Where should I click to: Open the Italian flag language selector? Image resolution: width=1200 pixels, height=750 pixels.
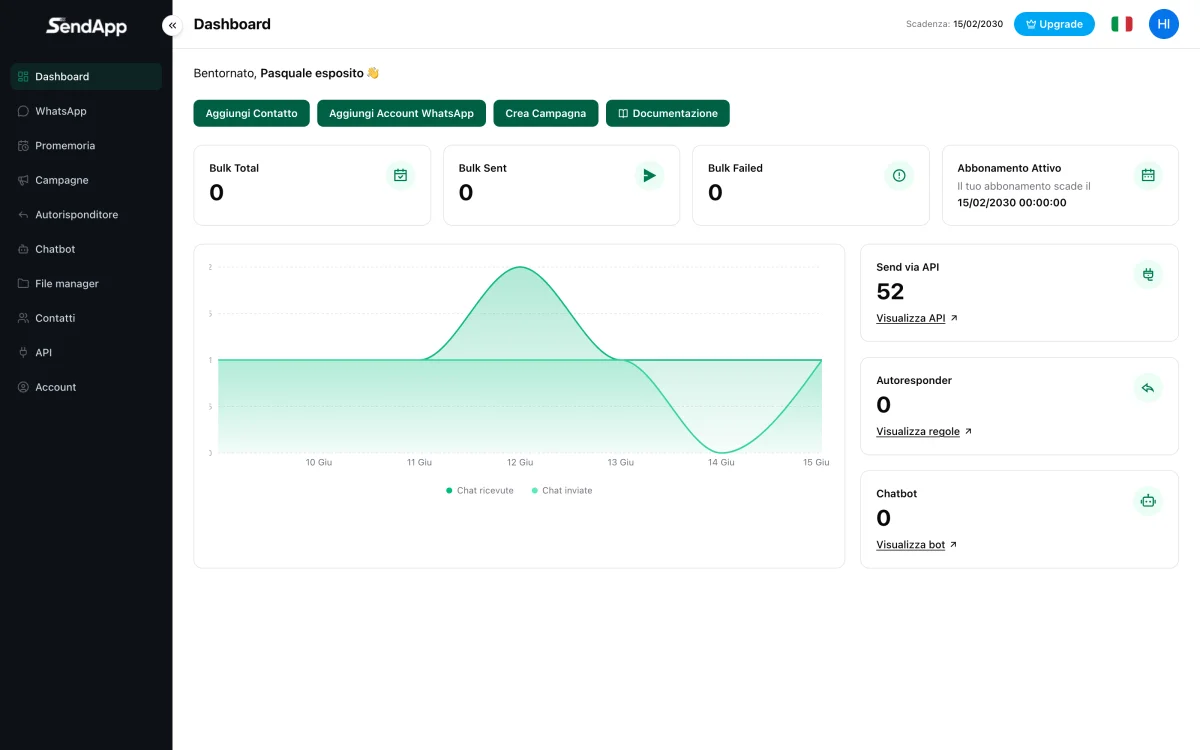tap(1122, 24)
